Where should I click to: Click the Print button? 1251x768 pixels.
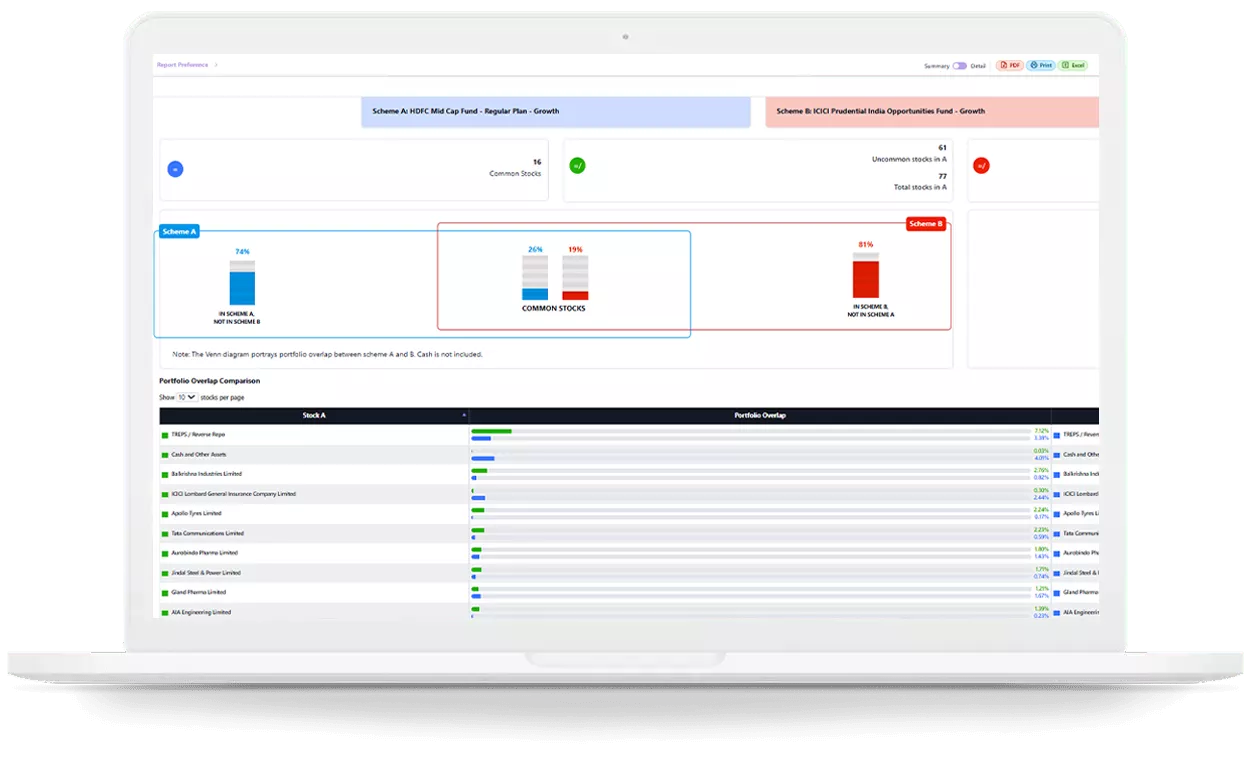coord(1041,65)
